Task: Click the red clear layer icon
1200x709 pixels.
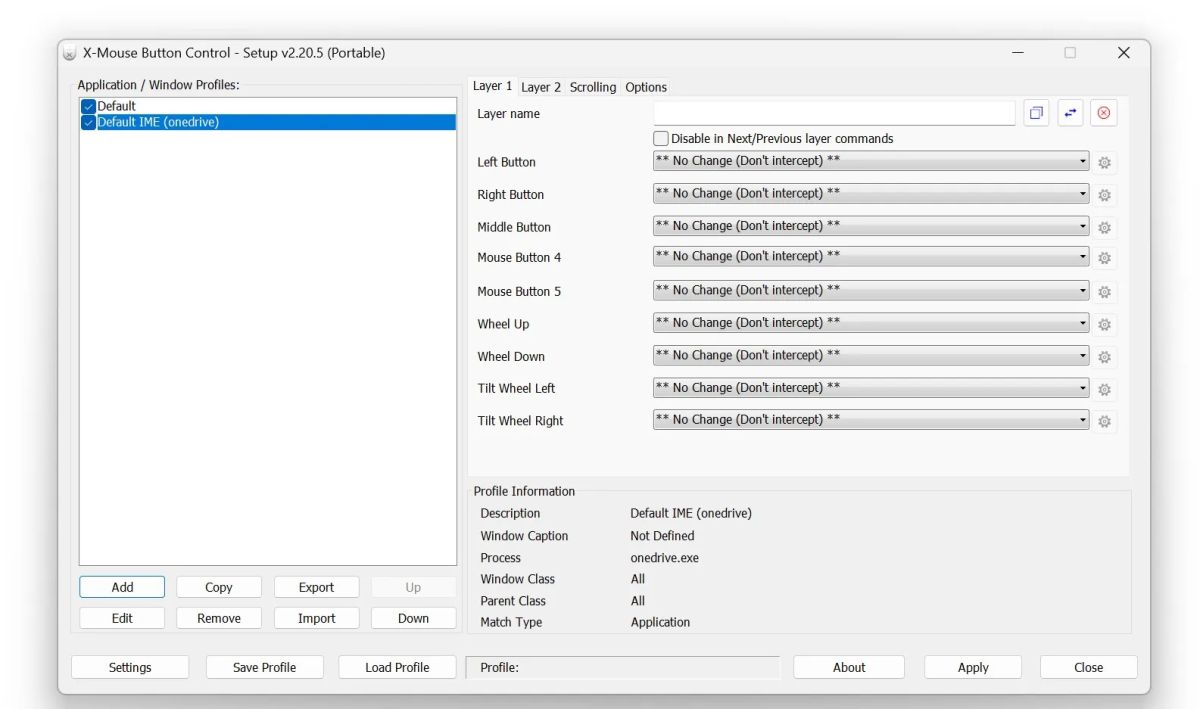Action: tap(1103, 112)
